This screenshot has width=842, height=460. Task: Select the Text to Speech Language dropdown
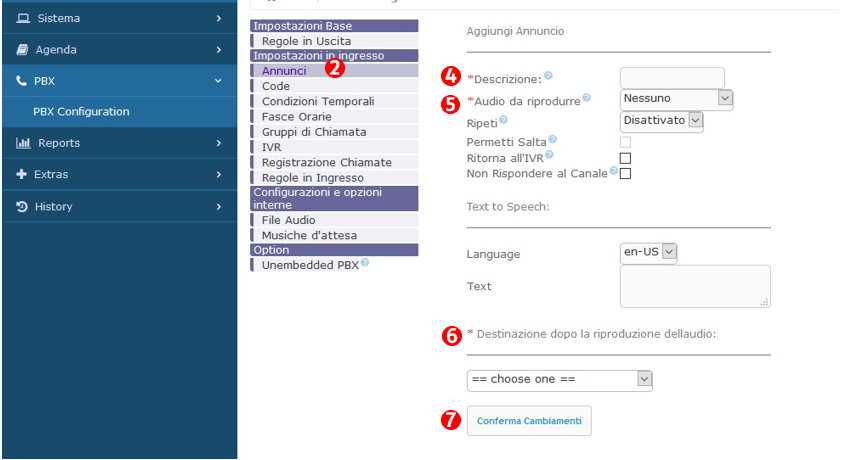coord(649,252)
